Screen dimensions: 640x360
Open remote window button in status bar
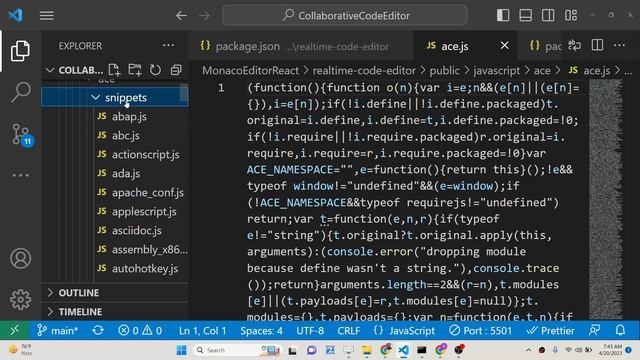click(x=15, y=330)
